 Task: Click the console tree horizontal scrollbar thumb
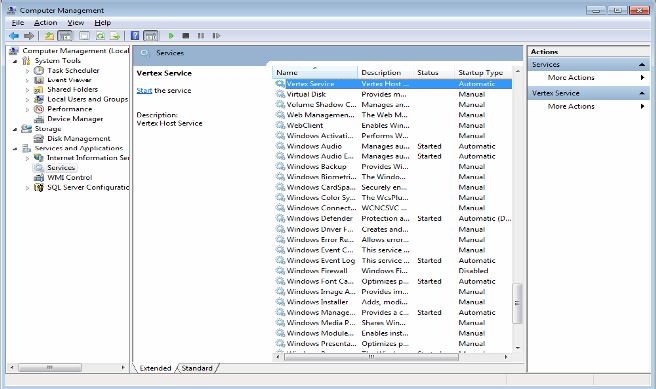49,368
